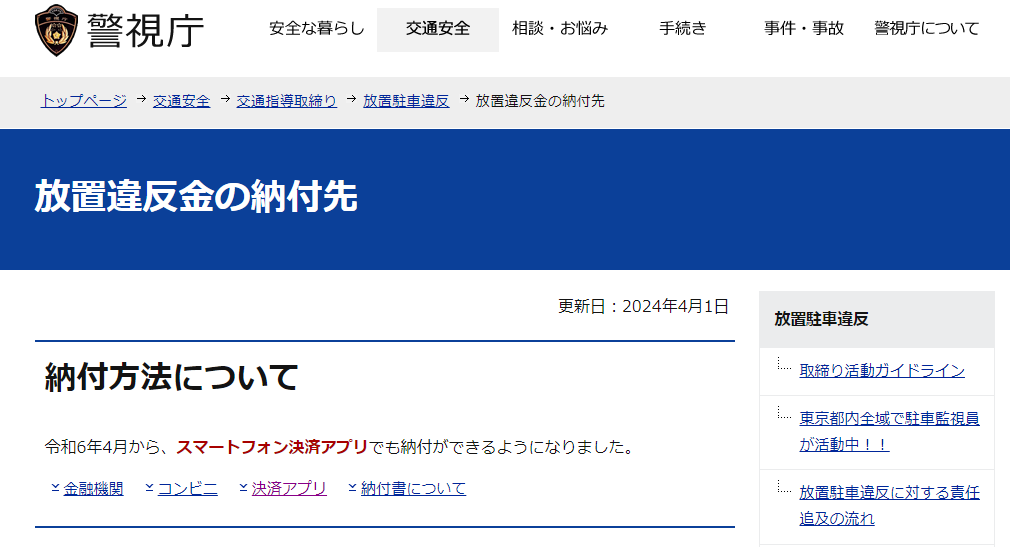Screen dimensions: 1010x547
Task: Open 放置駐車違反に対する責任追及の流れ link
Action: (x=888, y=505)
